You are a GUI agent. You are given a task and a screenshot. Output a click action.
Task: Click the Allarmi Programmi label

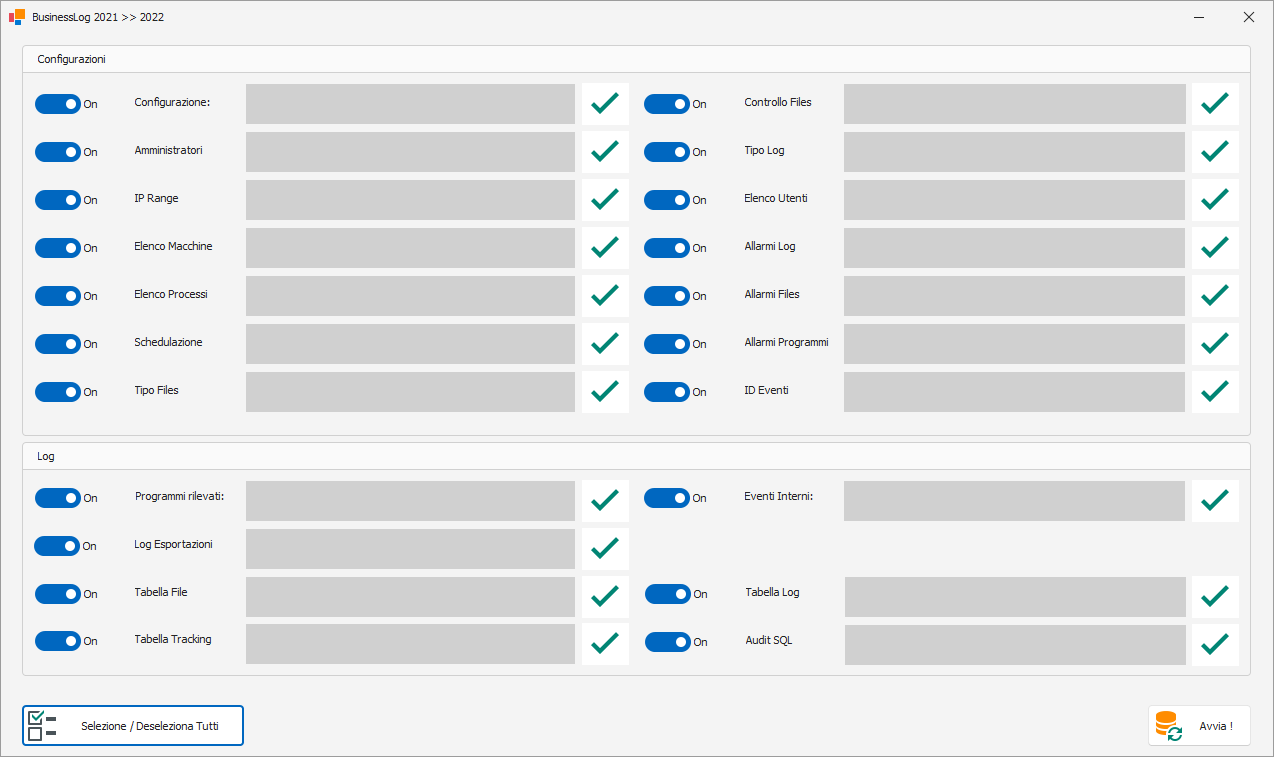click(x=787, y=342)
